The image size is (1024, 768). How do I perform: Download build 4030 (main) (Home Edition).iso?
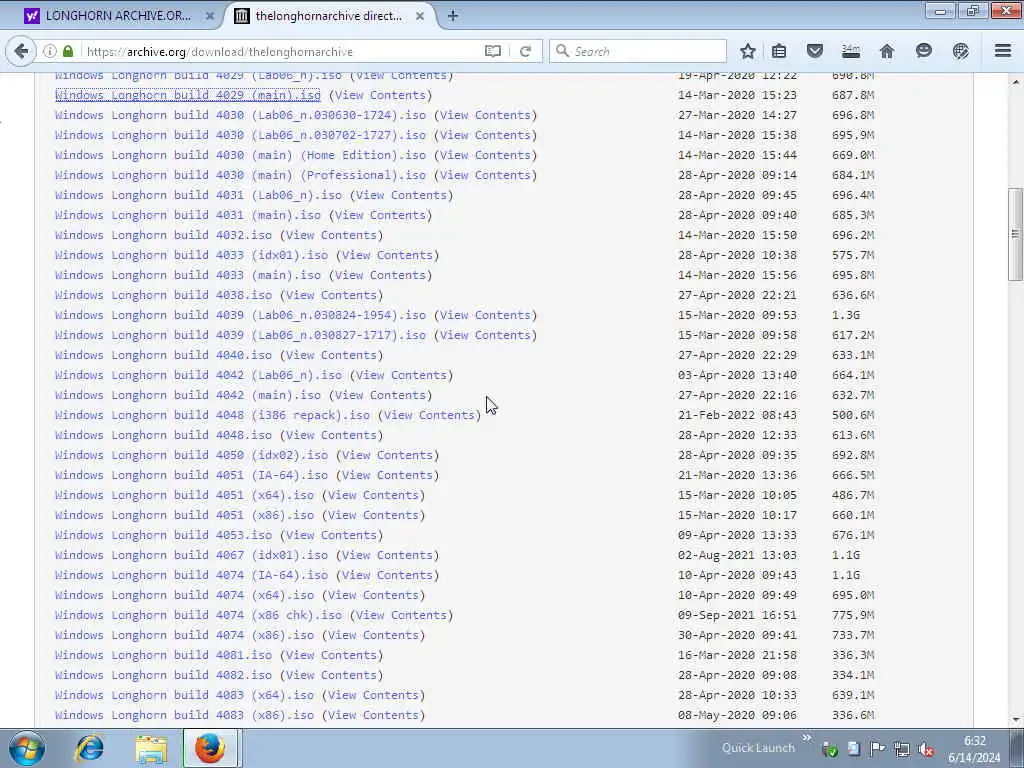coord(240,155)
